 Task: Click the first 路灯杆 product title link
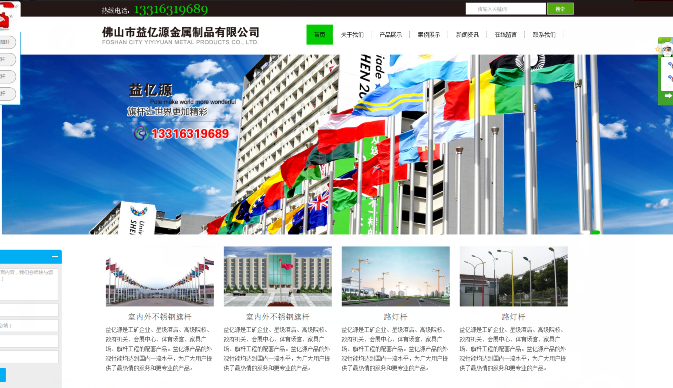[x=395, y=317]
